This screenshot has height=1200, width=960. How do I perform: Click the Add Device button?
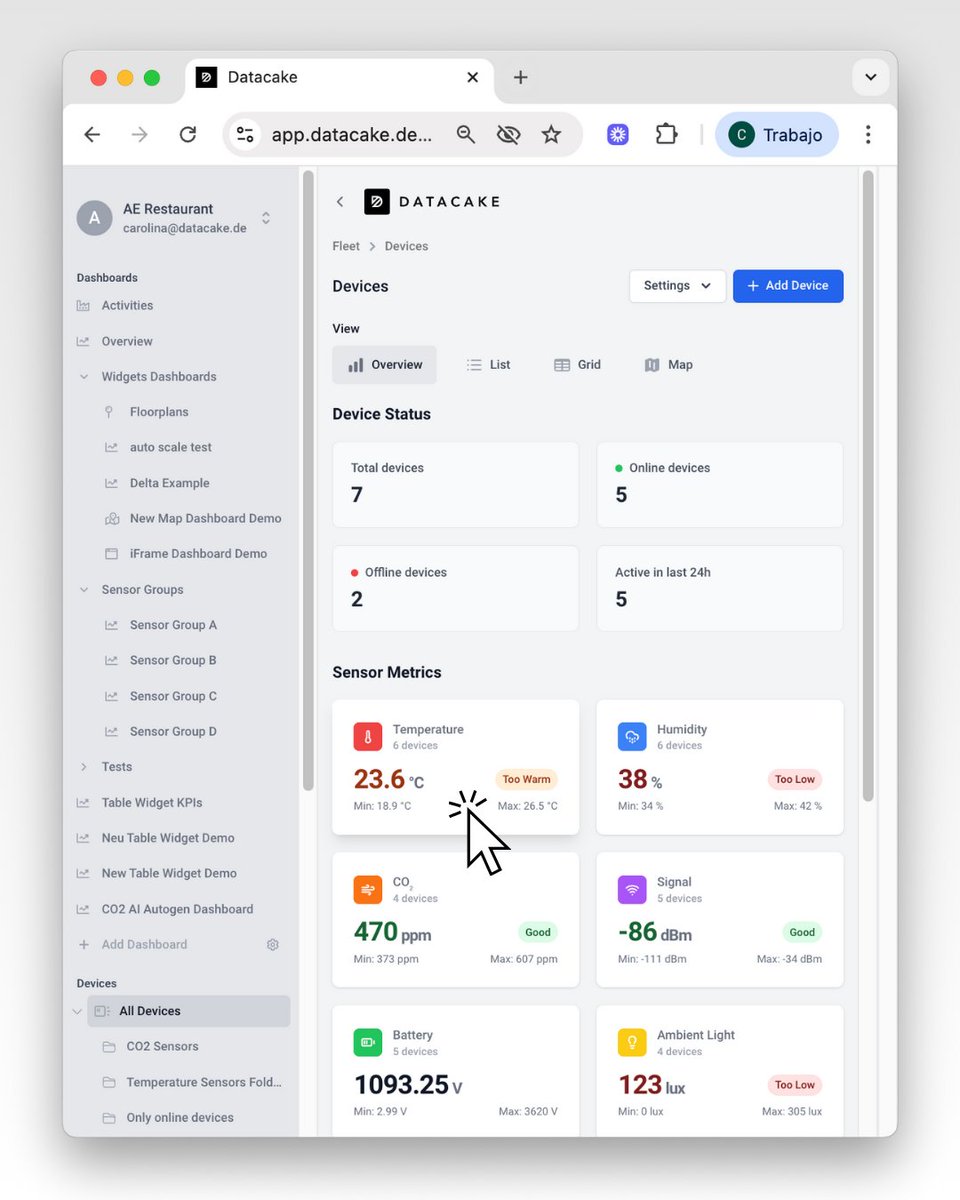pos(788,285)
